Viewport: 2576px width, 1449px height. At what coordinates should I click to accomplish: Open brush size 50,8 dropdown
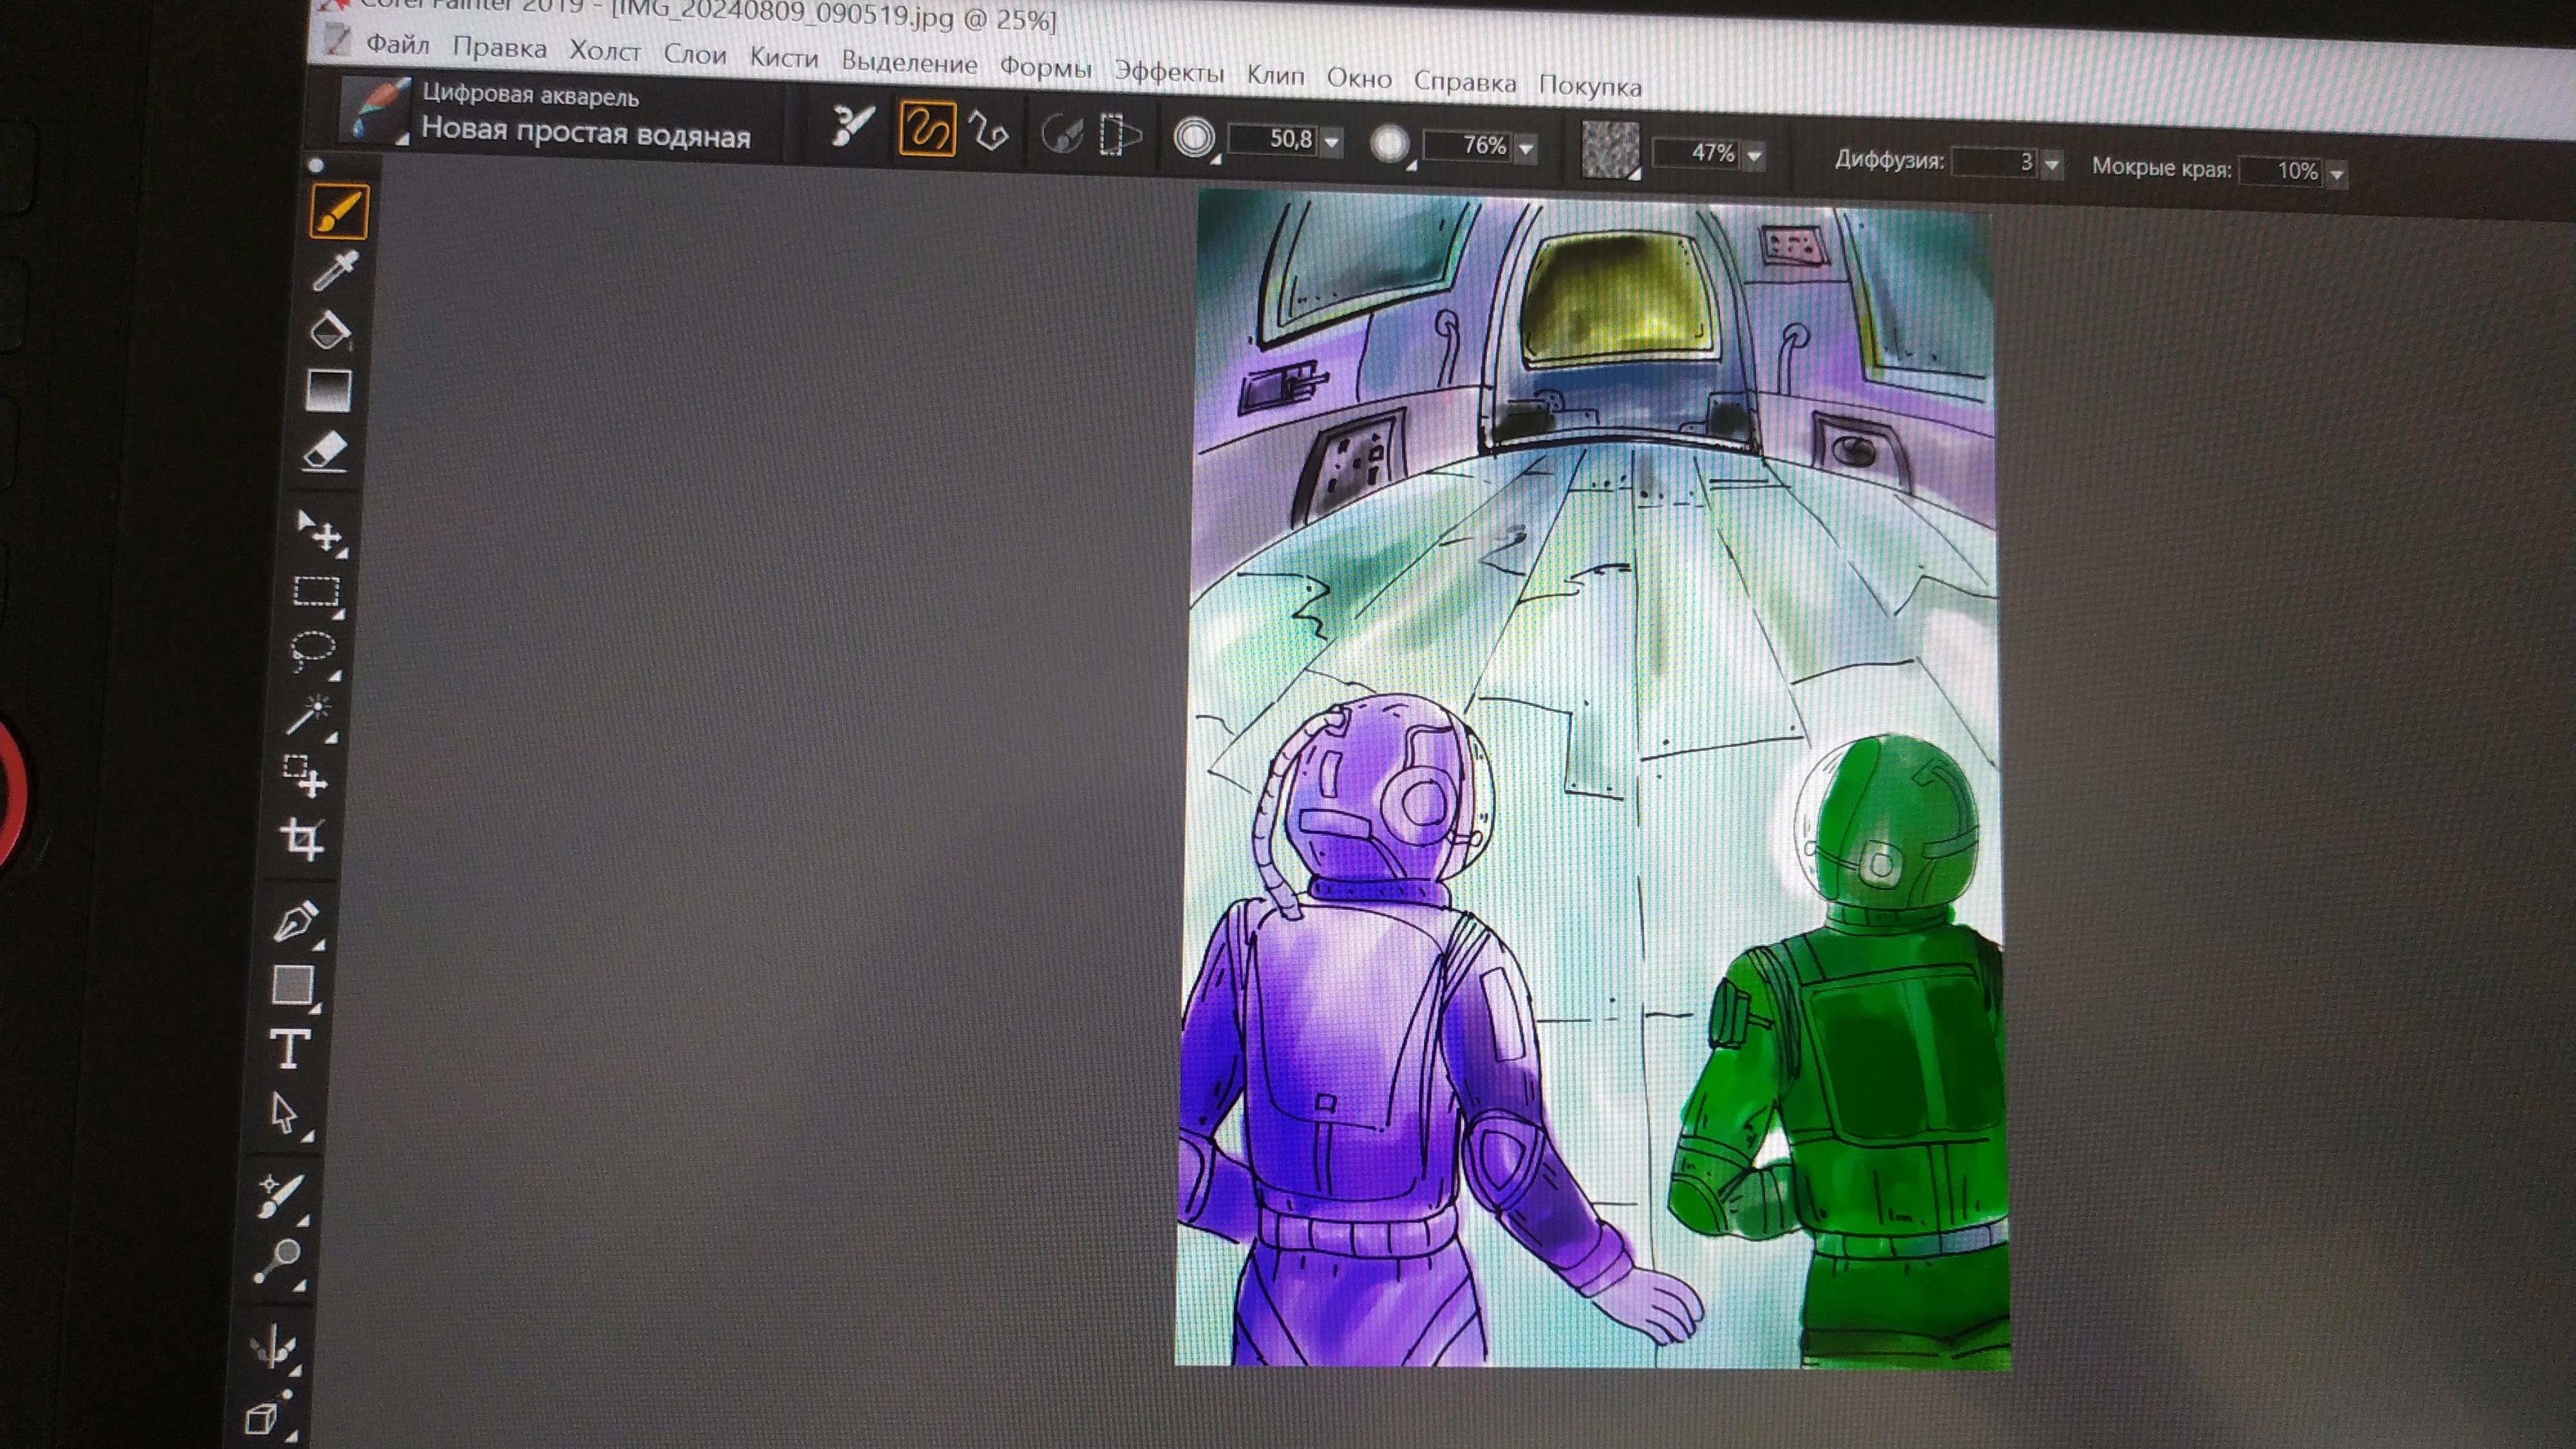pyautogui.click(x=1332, y=143)
